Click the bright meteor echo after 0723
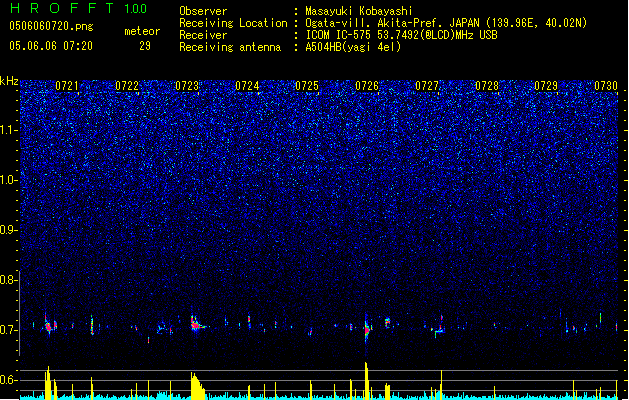Viewport: 629px width, 400px height. click(x=197, y=324)
